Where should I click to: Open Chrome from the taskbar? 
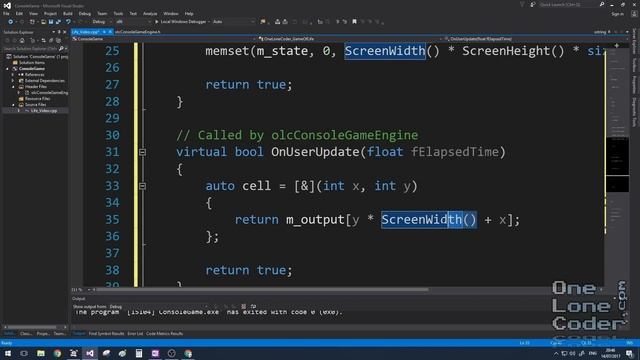pyautogui.click(x=57, y=353)
